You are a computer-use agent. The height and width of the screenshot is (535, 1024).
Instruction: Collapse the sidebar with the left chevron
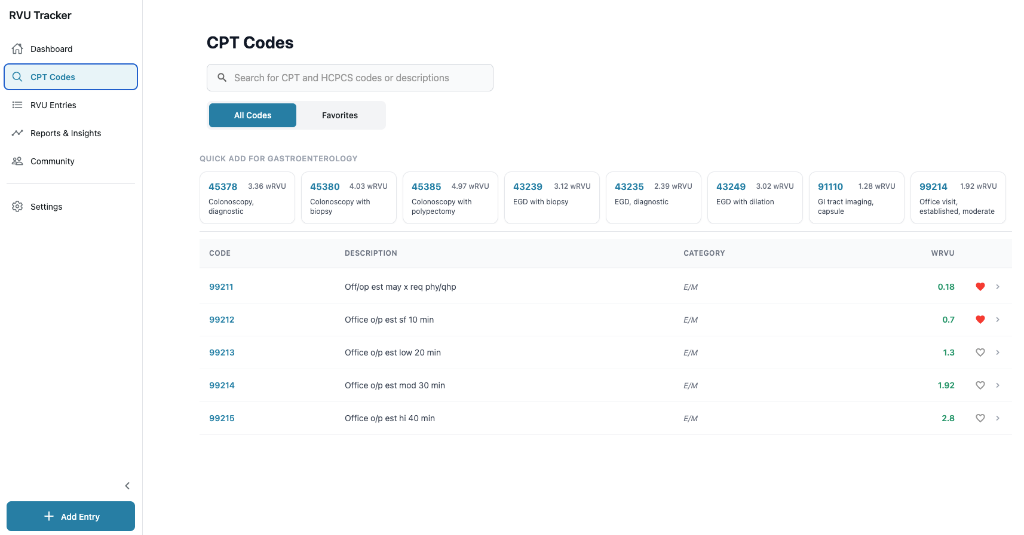click(127, 486)
